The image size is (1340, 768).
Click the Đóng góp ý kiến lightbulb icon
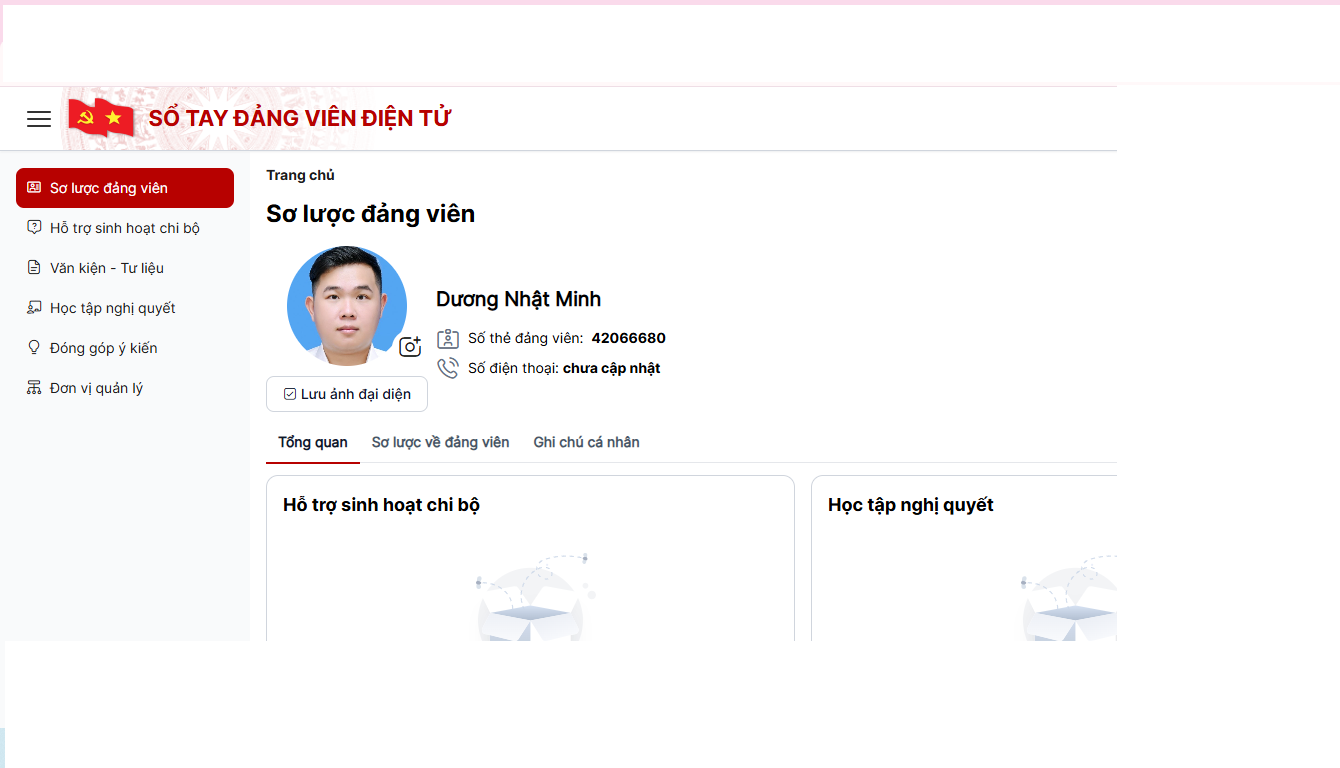[34, 348]
